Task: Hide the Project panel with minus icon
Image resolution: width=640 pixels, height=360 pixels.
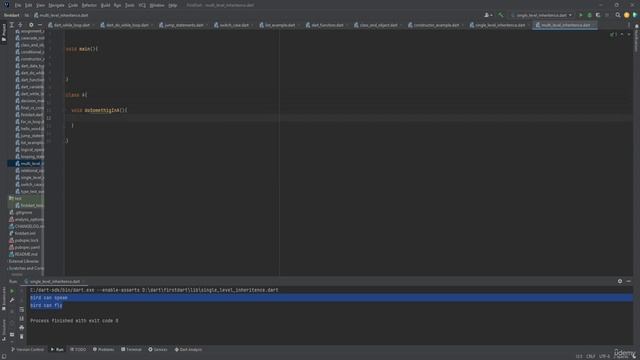Action: click(x=40, y=25)
